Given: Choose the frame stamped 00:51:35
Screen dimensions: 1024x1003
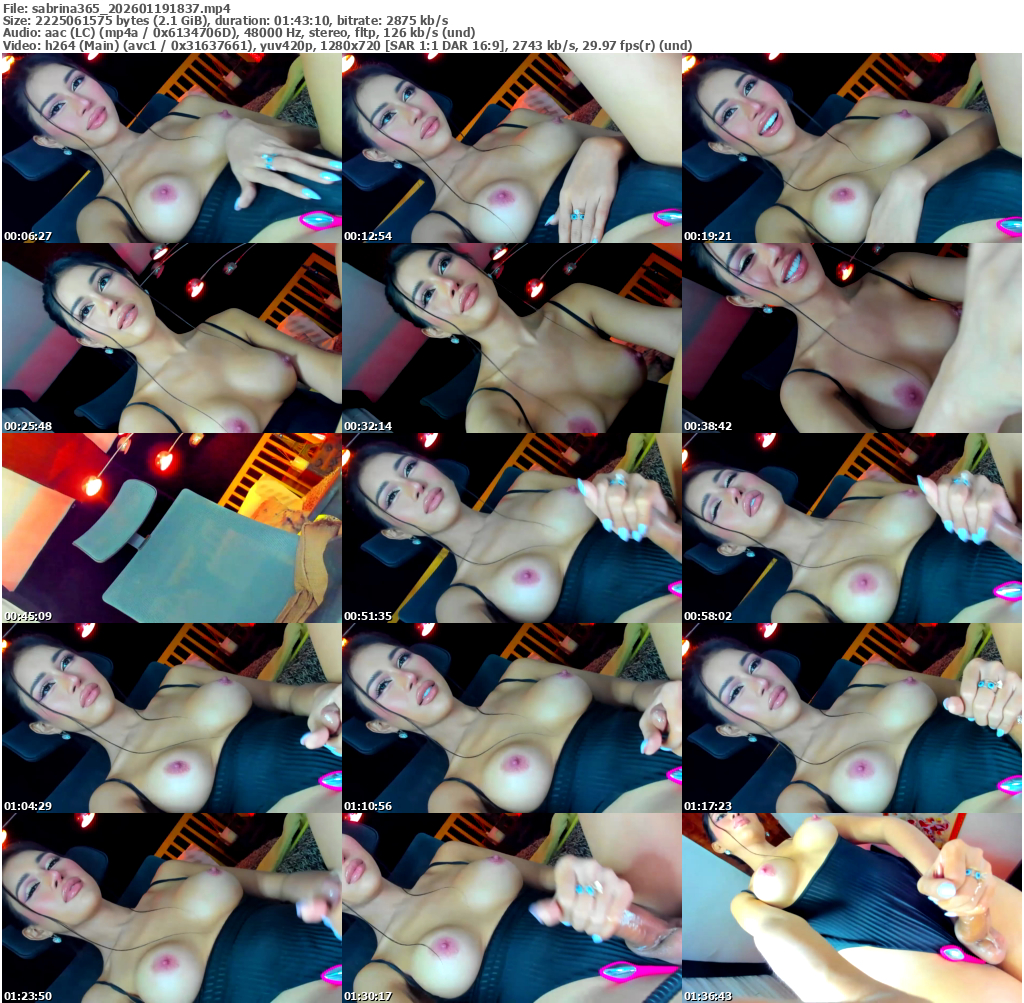Looking at the screenshot, I should [x=511, y=528].
